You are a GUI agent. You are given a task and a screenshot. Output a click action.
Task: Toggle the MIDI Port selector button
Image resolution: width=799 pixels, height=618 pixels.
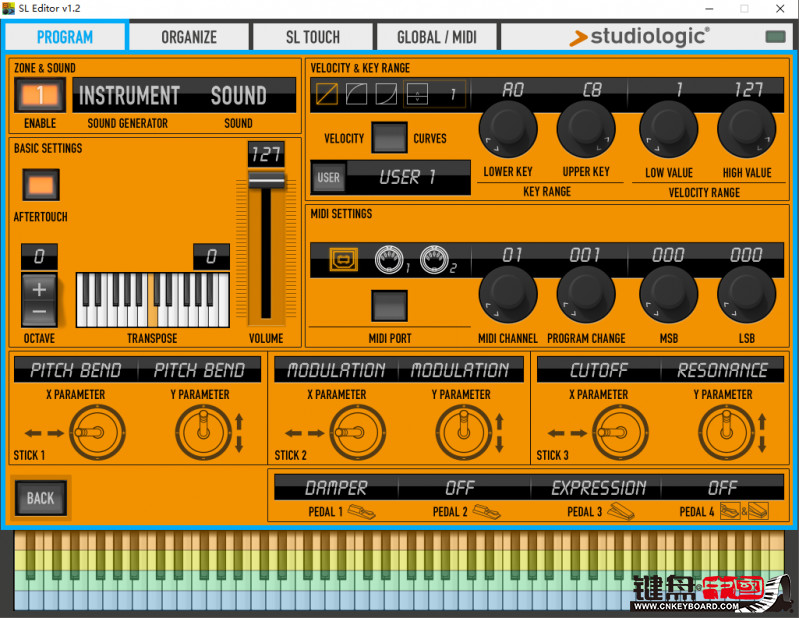pos(389,306)
